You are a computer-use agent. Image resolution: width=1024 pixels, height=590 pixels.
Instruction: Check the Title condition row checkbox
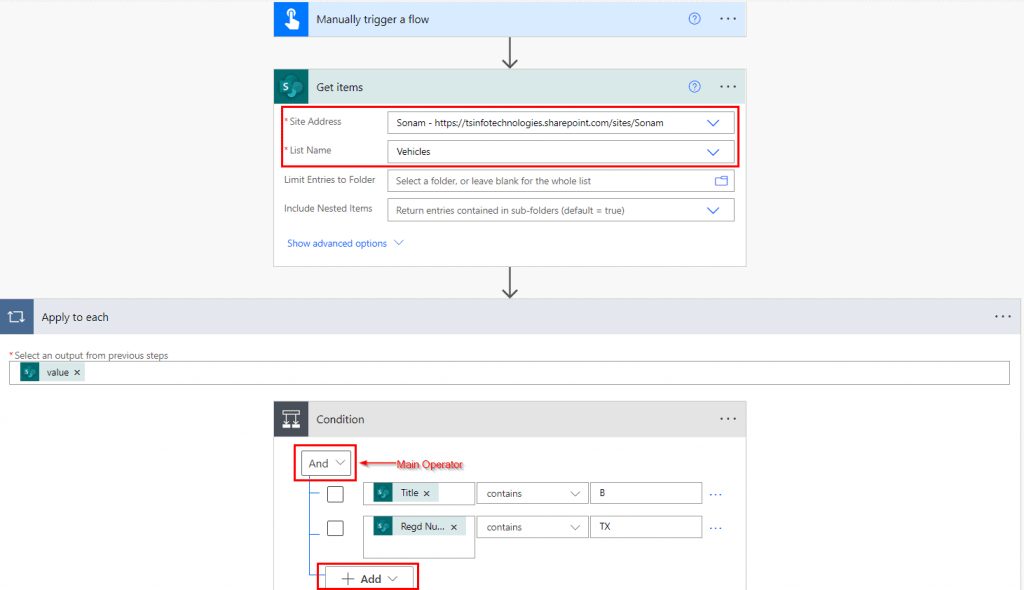335,494
